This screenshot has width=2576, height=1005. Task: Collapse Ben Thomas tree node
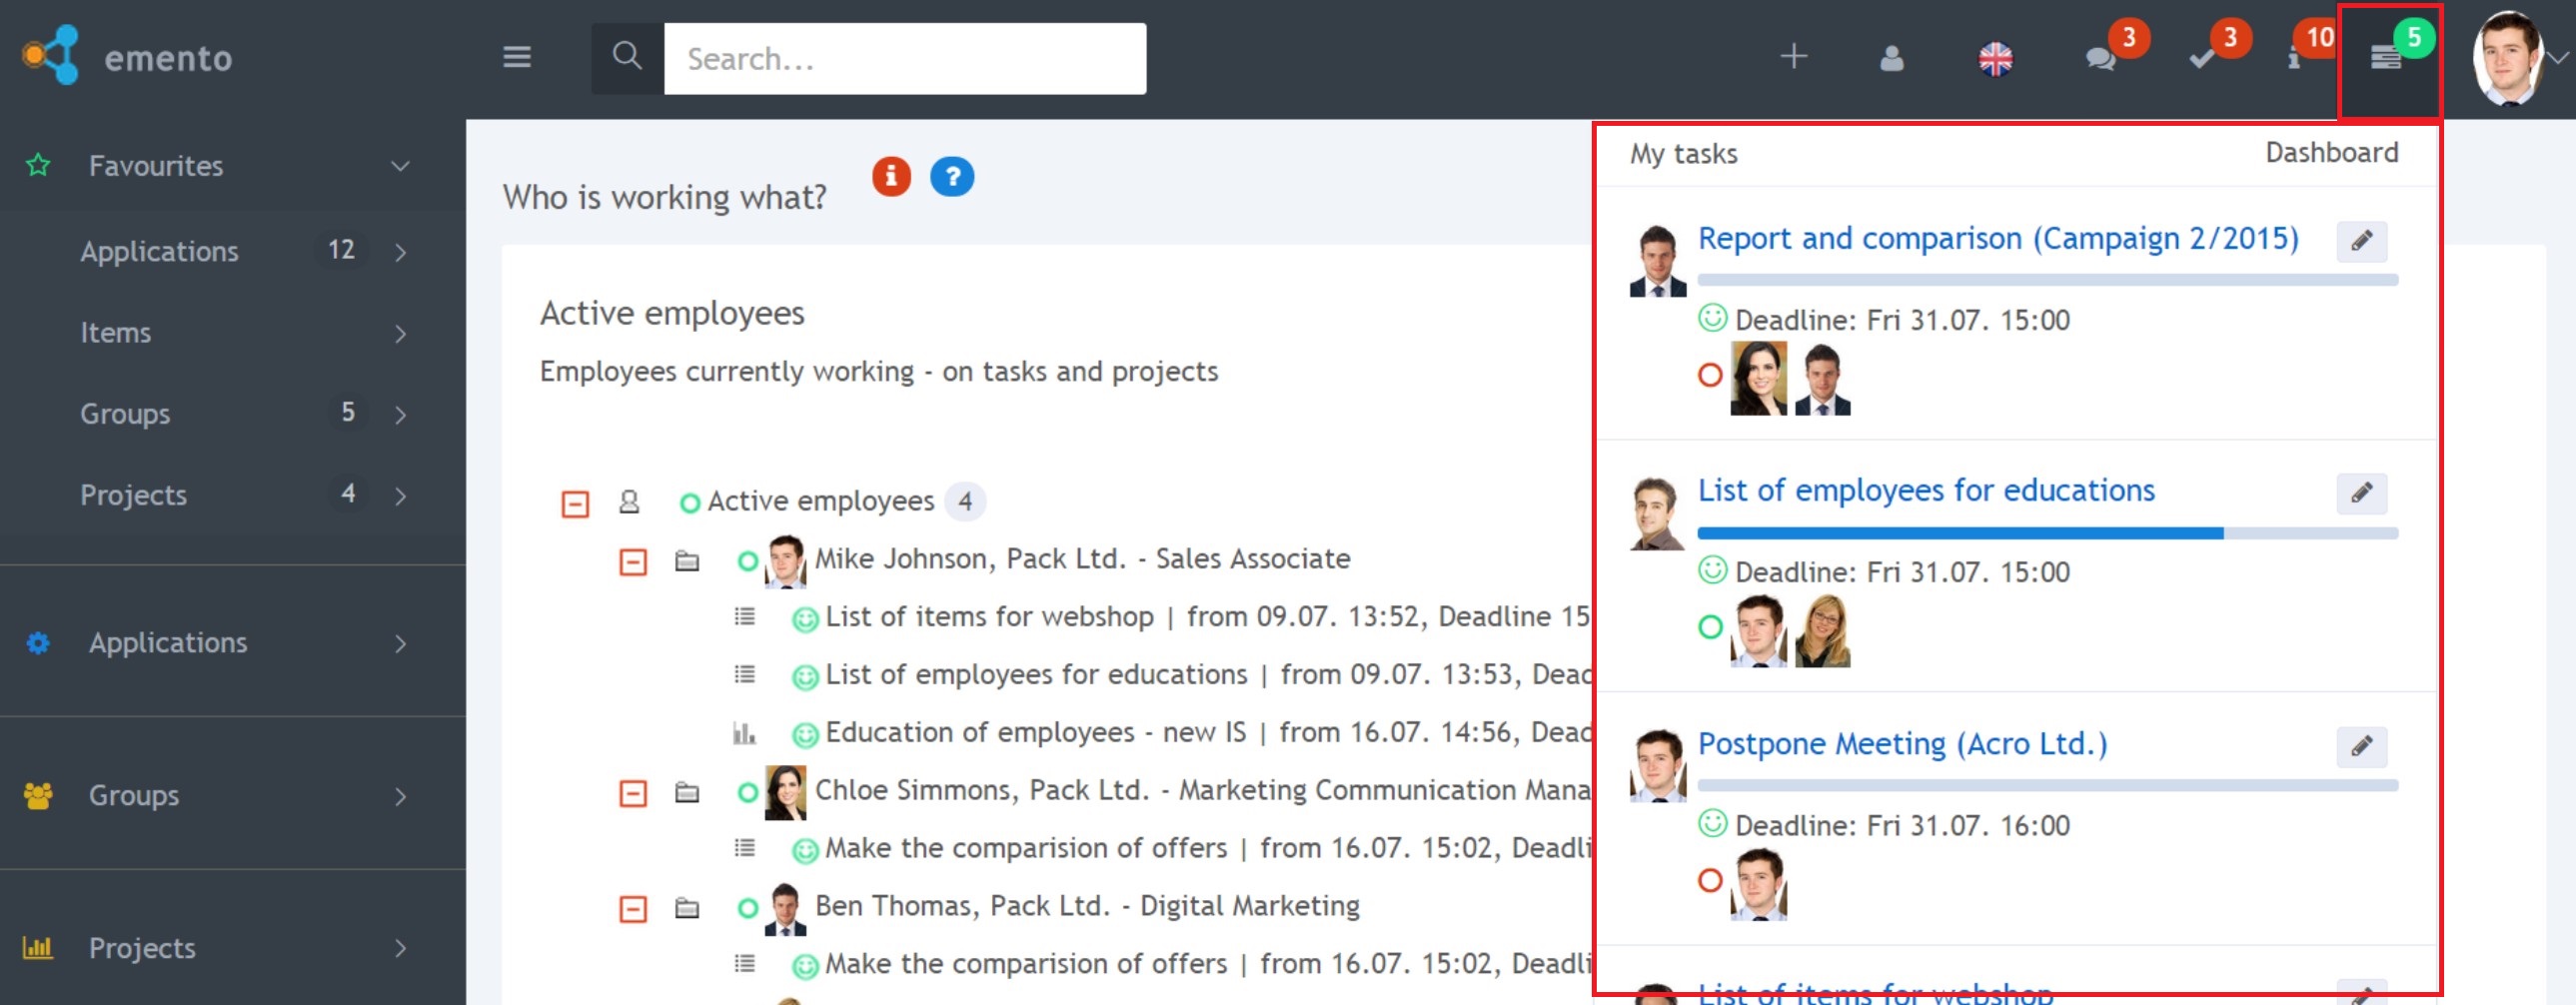coord(633,909)
